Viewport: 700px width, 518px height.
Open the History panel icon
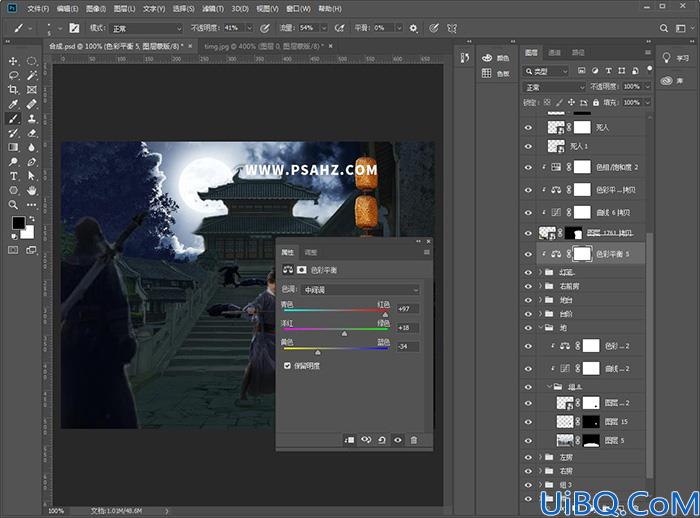(x=464, y=58)
